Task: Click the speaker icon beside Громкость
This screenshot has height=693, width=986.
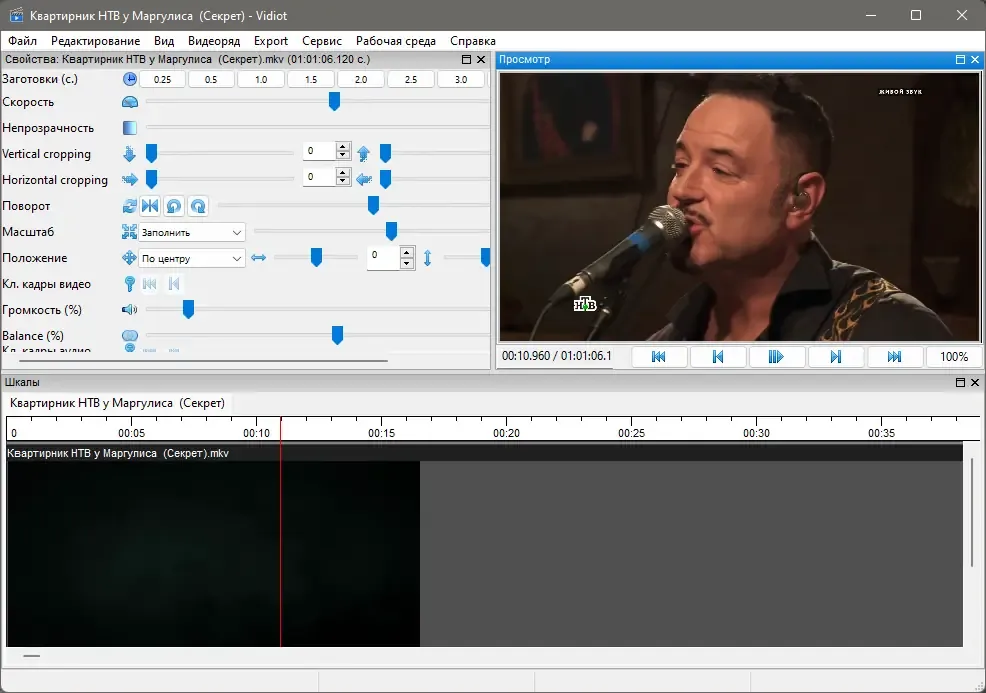Action: click(x=130, y=309)
